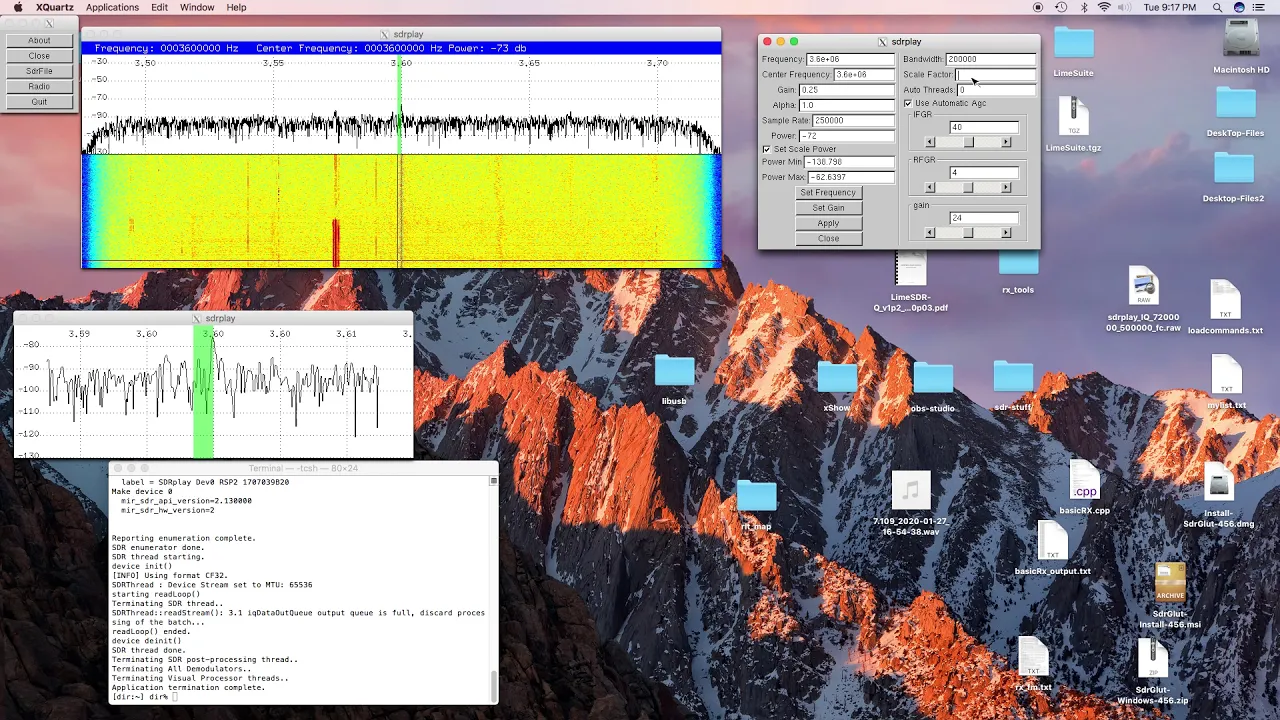Open Siri from the menu bar

coord(1240,7)
